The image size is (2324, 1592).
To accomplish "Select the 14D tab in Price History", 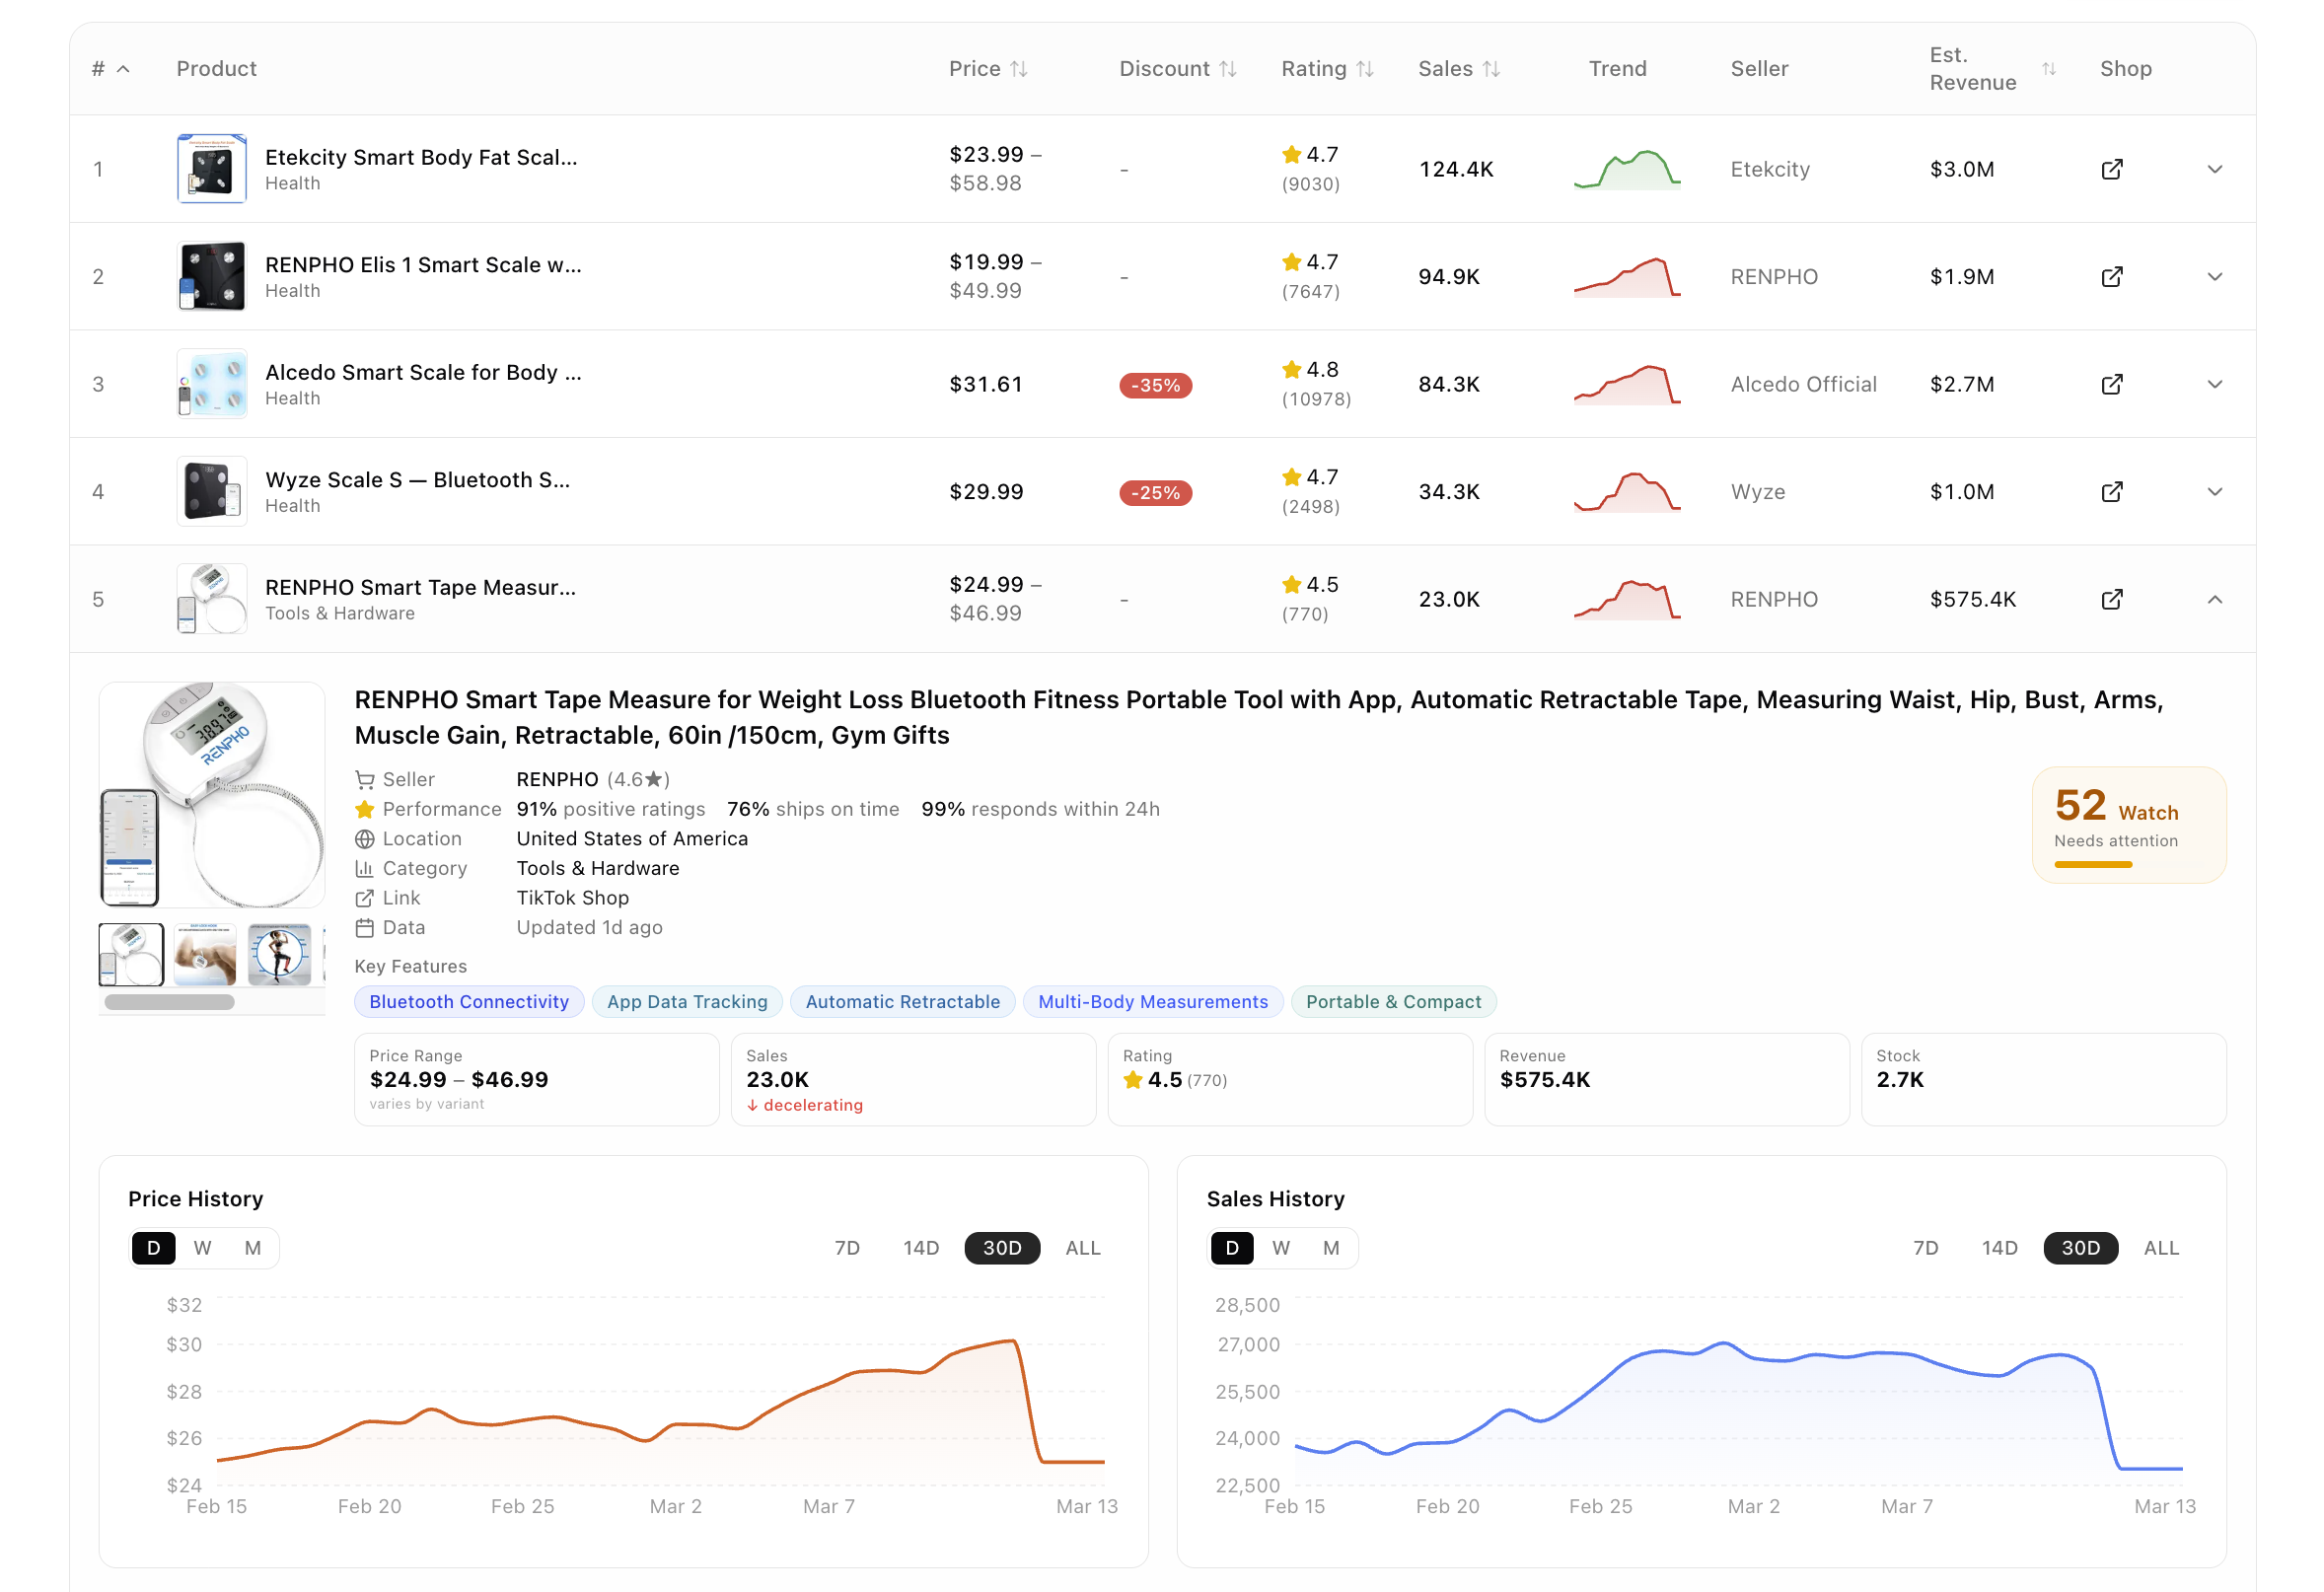I will point(920,1247).
